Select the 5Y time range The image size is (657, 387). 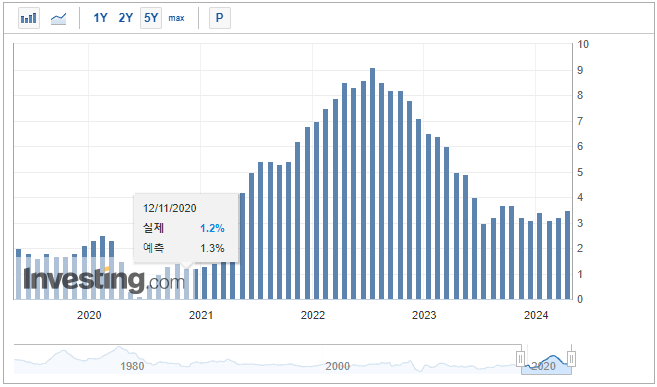[x=151, y=18]
